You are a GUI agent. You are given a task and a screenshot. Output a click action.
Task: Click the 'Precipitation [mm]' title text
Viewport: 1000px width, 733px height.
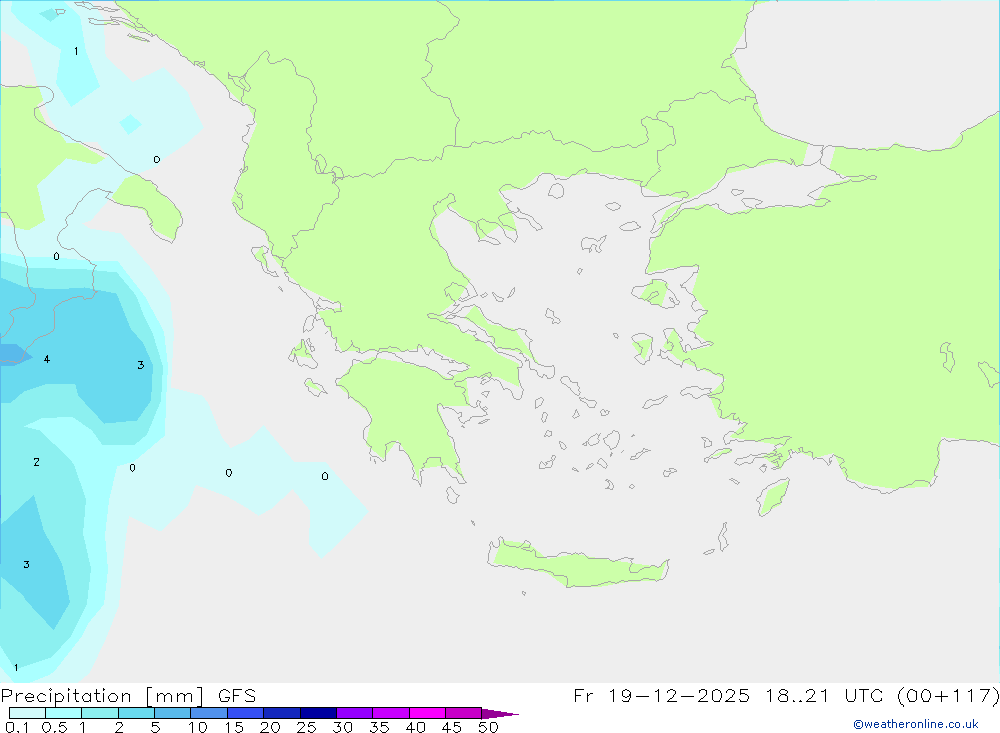102,696
